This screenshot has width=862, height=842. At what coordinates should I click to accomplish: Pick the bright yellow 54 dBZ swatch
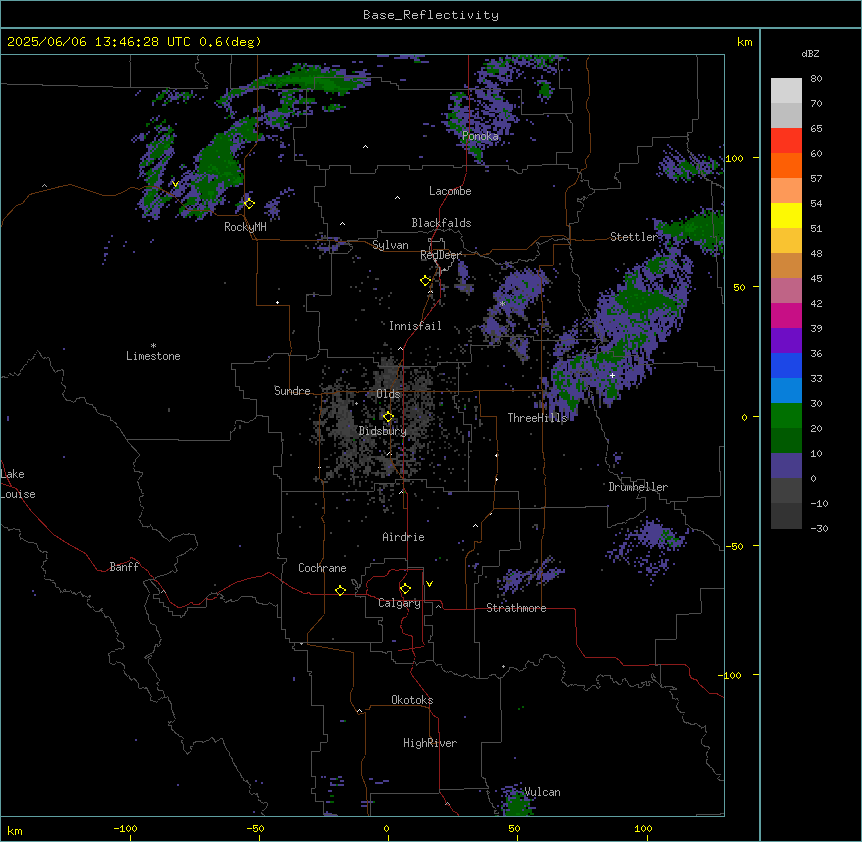pyautogui.click(x=786, y=215)
